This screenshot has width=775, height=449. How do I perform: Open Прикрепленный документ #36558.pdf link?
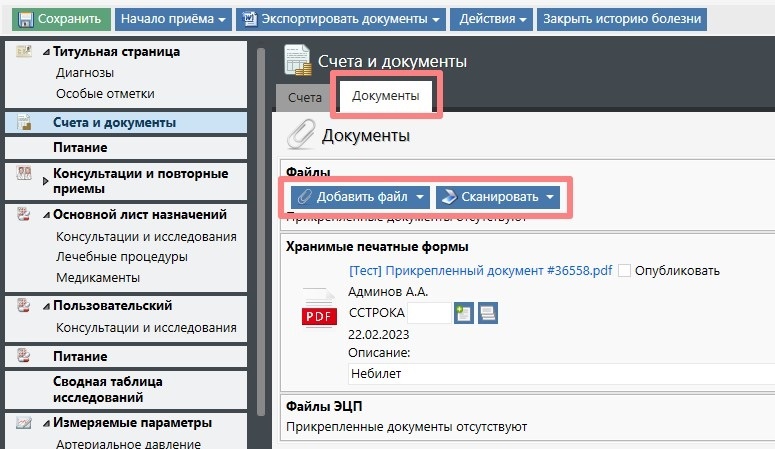(479, 271)
